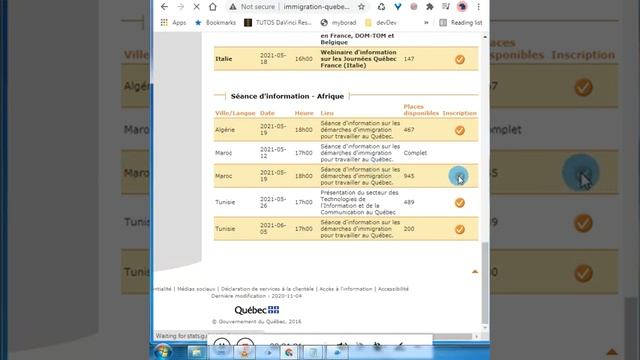Select the 200 places cell for Tunisie
This screenshot has width=640, height=360.
coord(409,229)
